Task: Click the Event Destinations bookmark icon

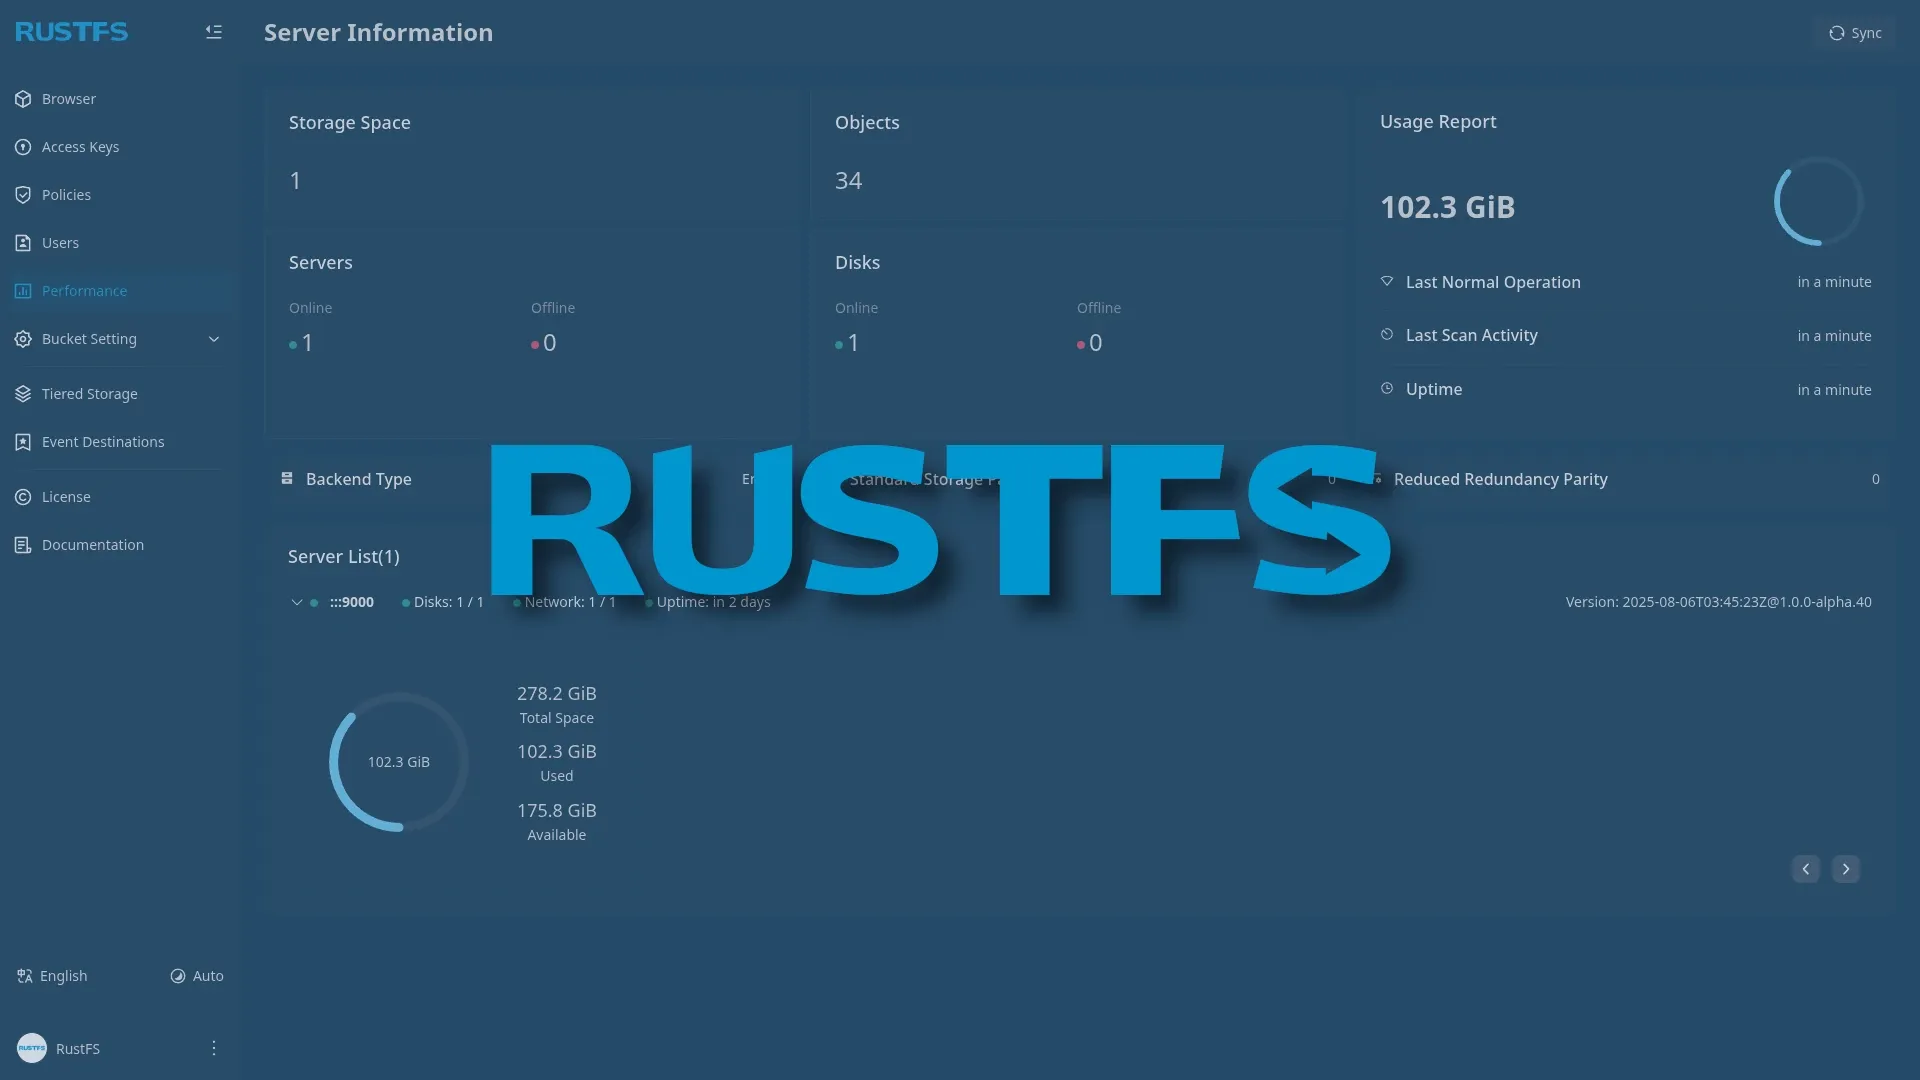Action: click(23, 442)
